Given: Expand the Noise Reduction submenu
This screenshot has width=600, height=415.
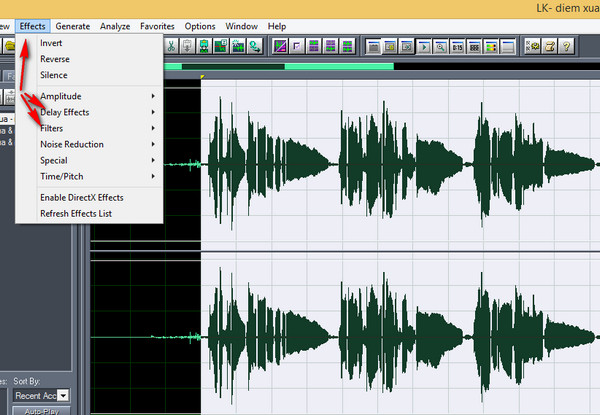Looking at the screenshot, I should [89, 144].
